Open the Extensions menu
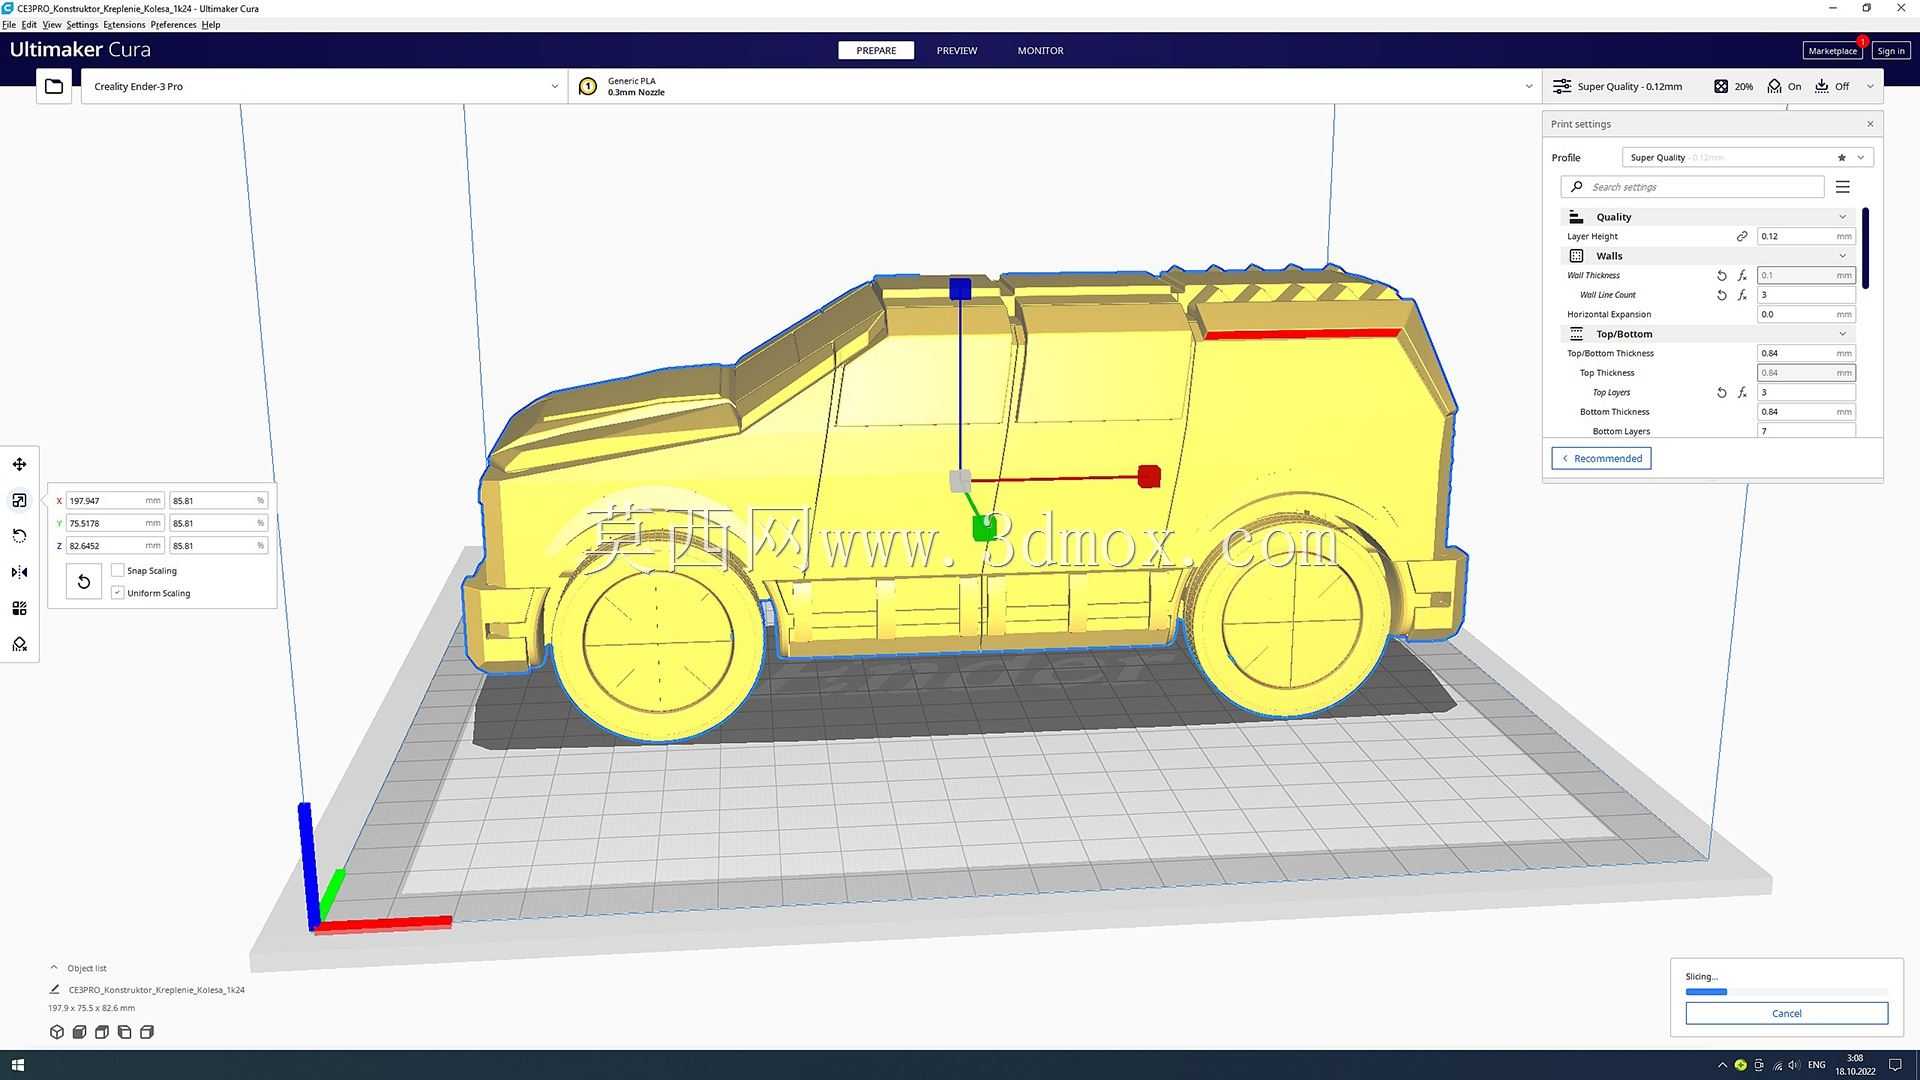Image resolution: width=1920 pixels, height=1080 pixels. (124, 25)
